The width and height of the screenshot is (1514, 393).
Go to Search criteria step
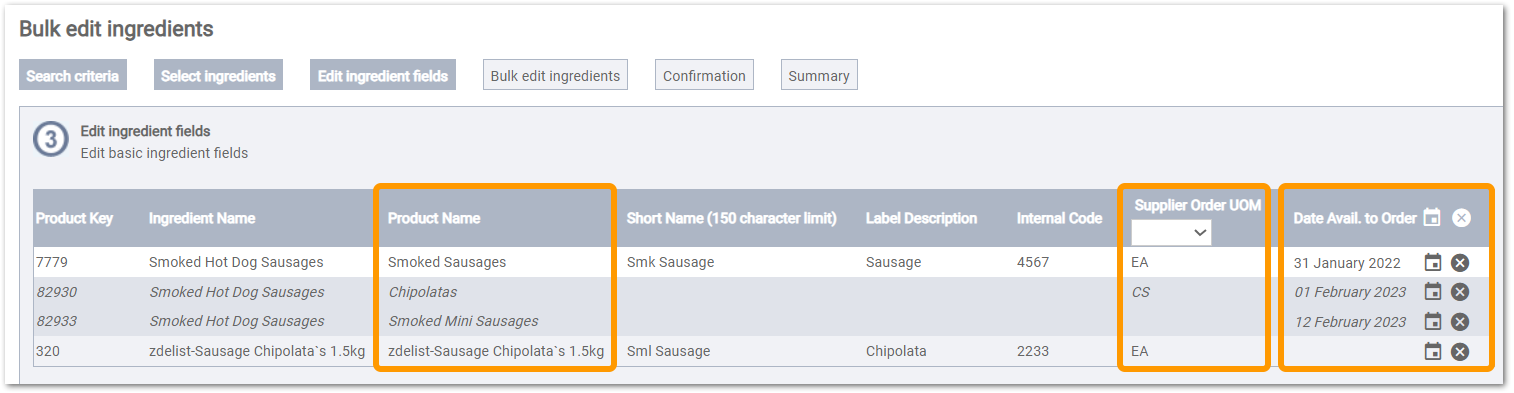pyautogui.click(x=72, y=76)
